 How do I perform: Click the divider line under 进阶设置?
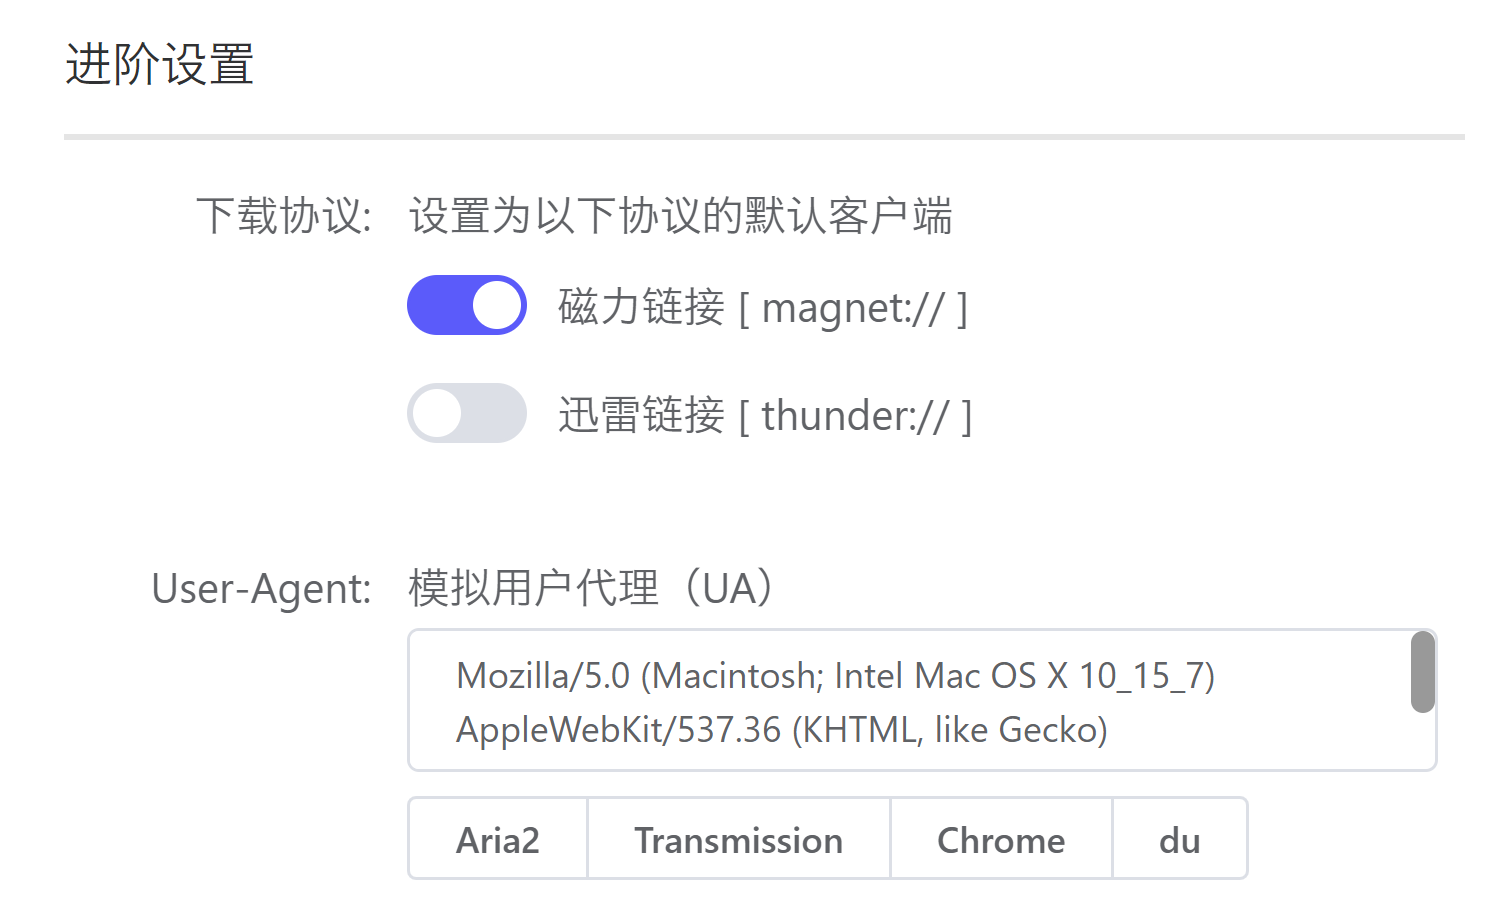(764, 136)
